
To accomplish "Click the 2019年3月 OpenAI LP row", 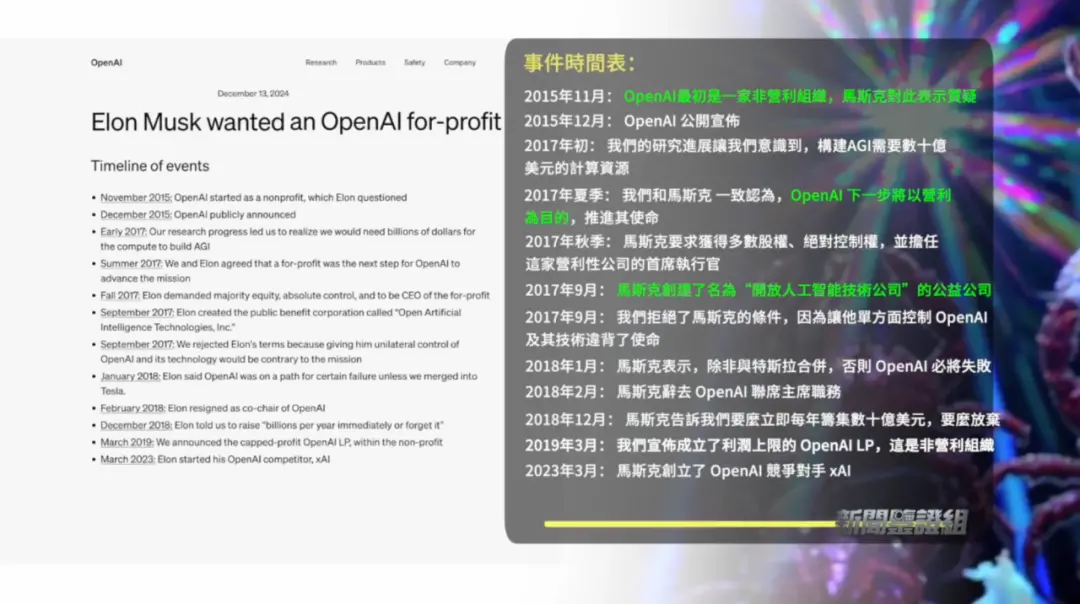I will 759,446.
